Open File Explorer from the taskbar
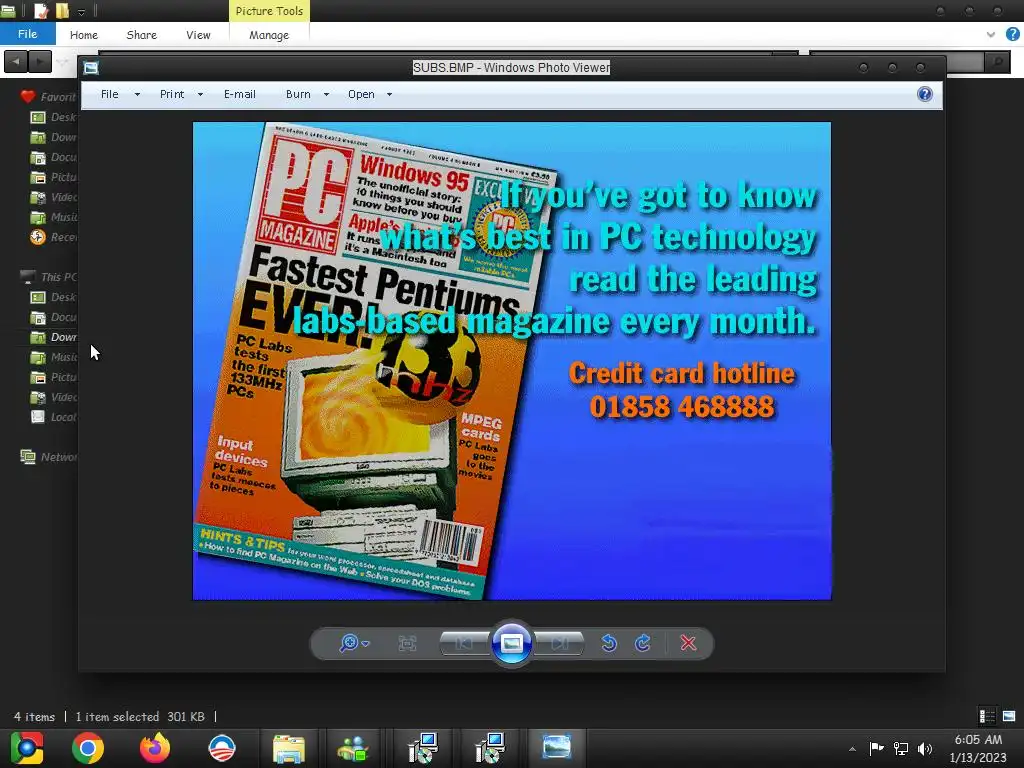This screenshot has height=768, width=1024. pos(289,748)
